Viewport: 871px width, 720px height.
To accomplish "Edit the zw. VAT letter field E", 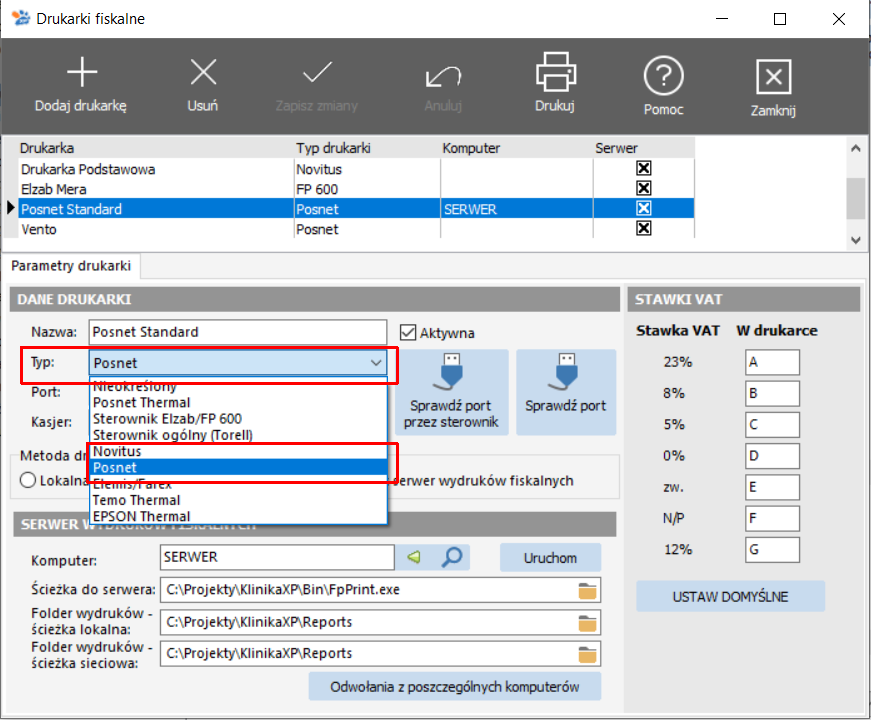I will pyautogui.click(x=772, y=487).
